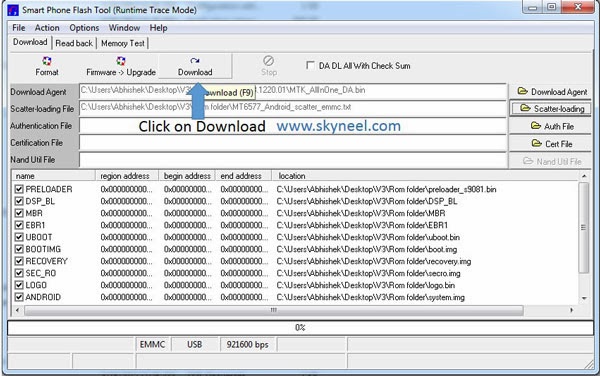Uncheck the PRELOADER partition checkbox
Screen dimensions: 600x376
19,189
